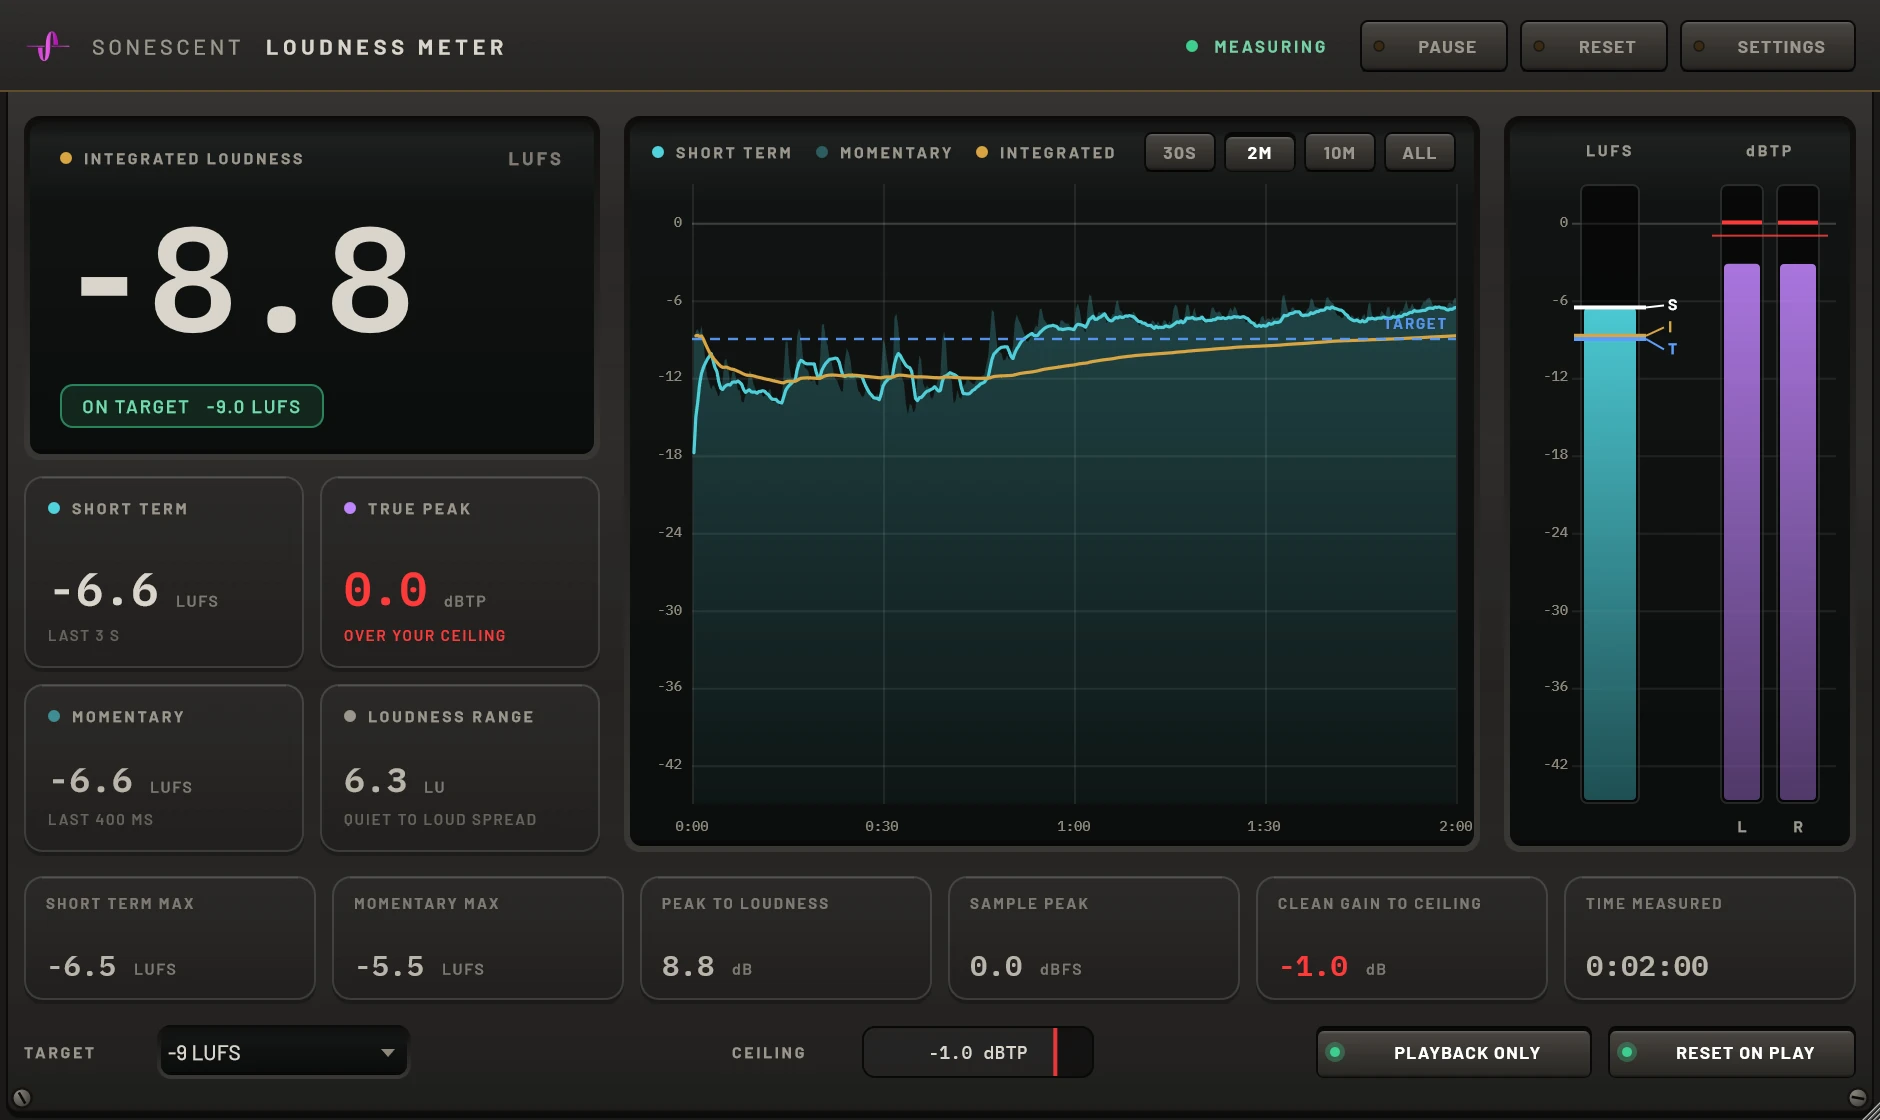
Task: Open the Settings panel
Action: (1767, 47)
